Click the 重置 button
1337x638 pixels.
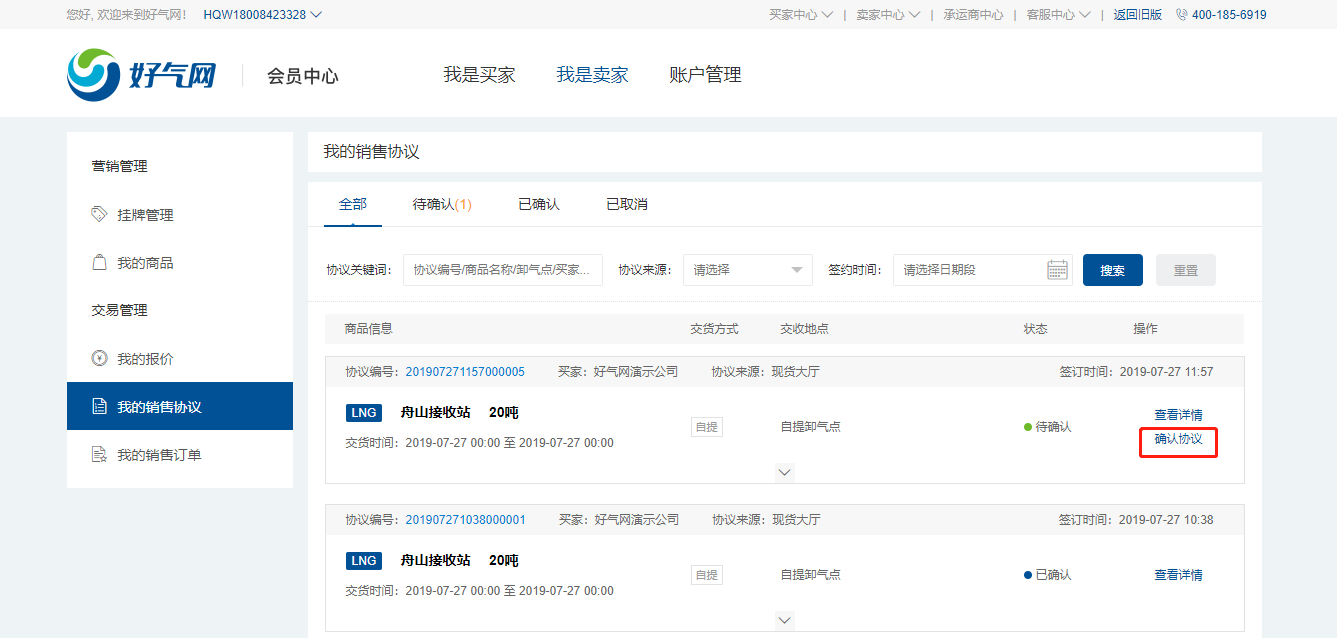click(1185, 270)
